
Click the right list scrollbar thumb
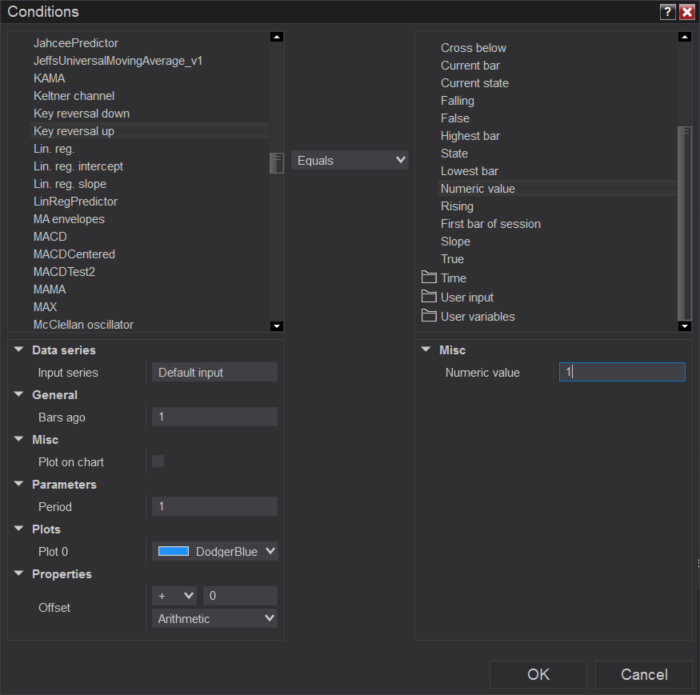[x=684, y=223]
